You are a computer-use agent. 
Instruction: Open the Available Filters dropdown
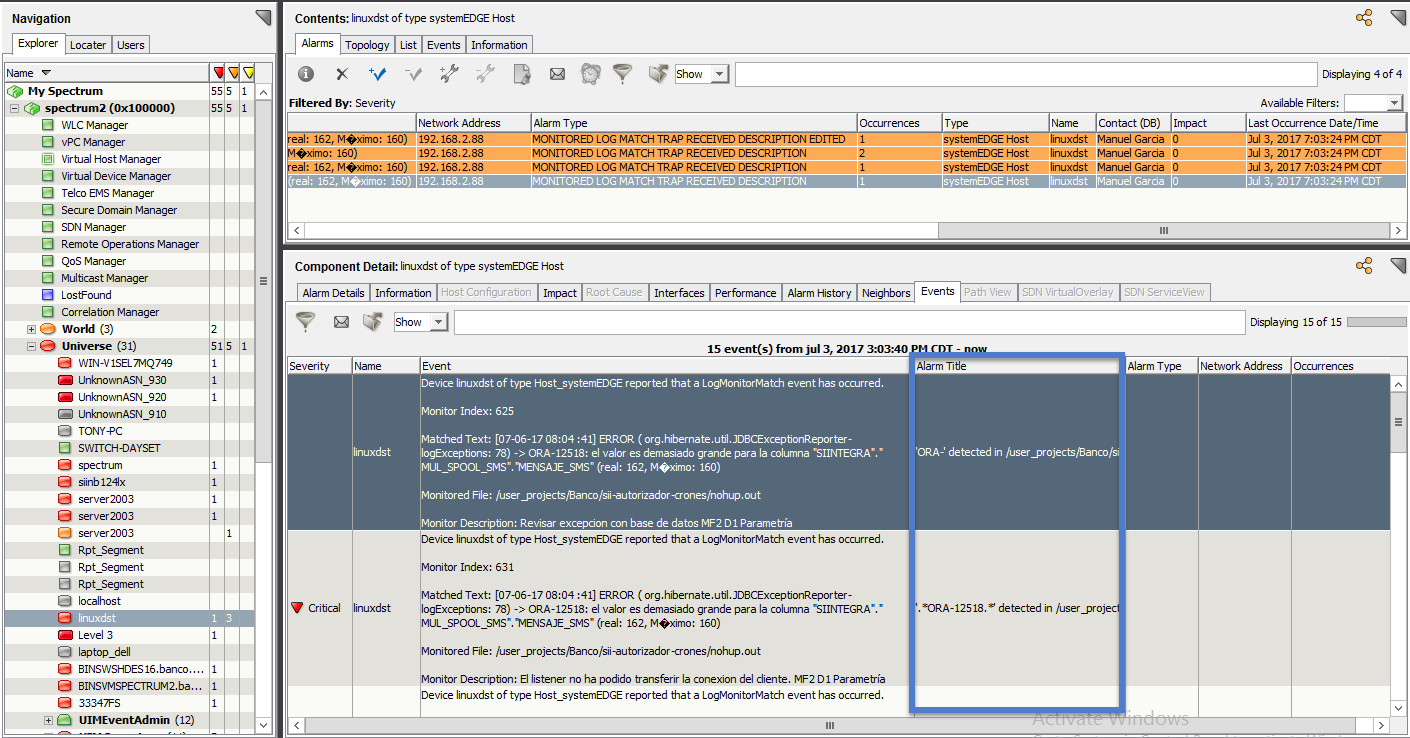pos(1373,103)
